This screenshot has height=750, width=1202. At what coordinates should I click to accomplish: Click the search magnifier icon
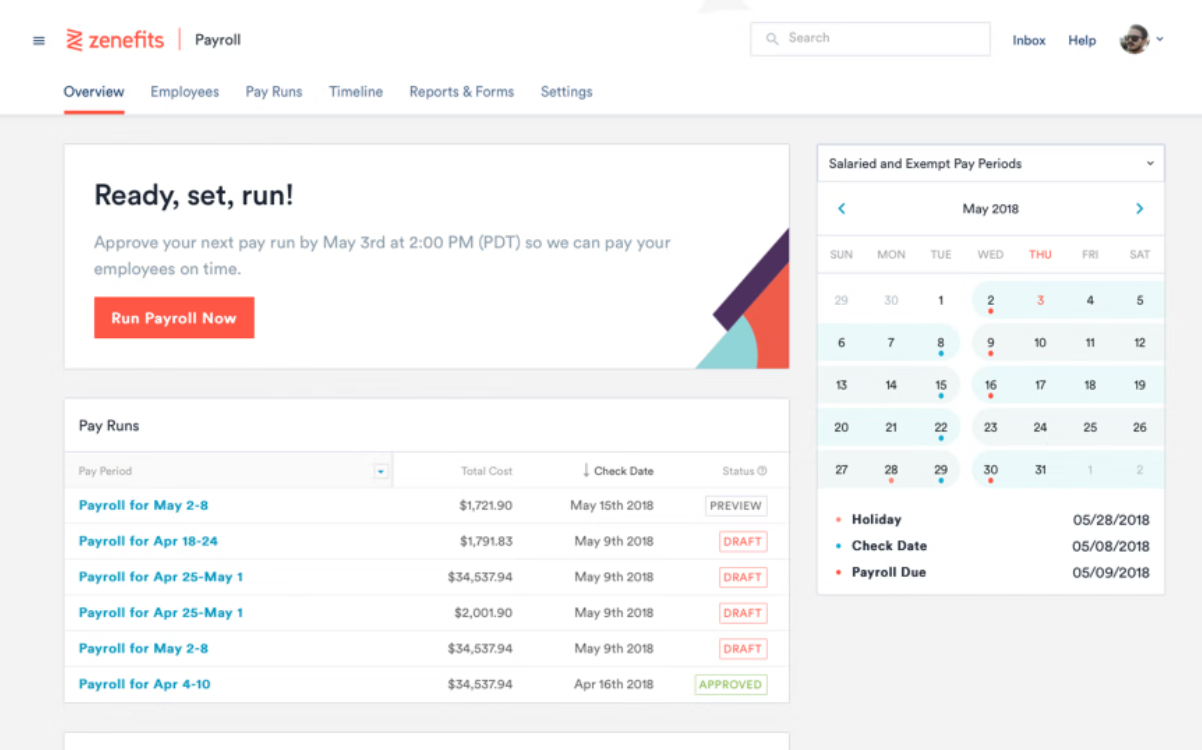click(771, 38)
